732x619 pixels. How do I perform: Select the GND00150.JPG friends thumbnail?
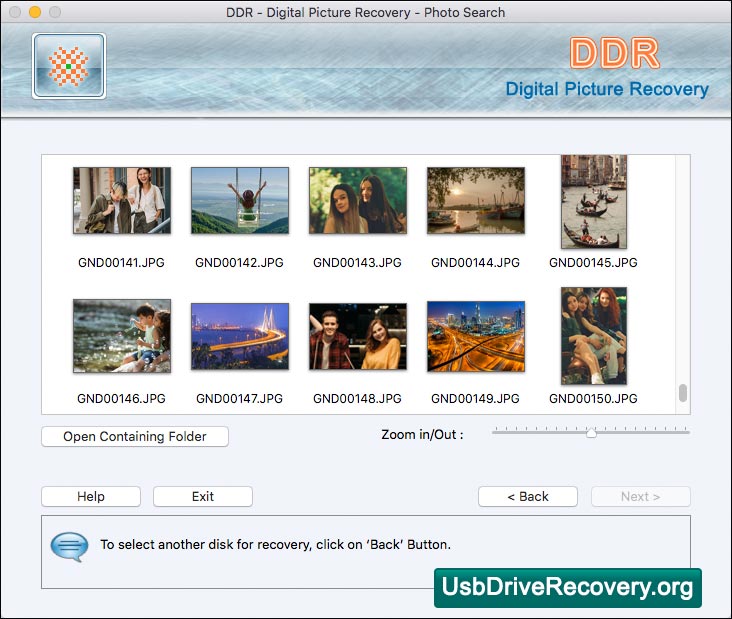click(x=594, y=336)
